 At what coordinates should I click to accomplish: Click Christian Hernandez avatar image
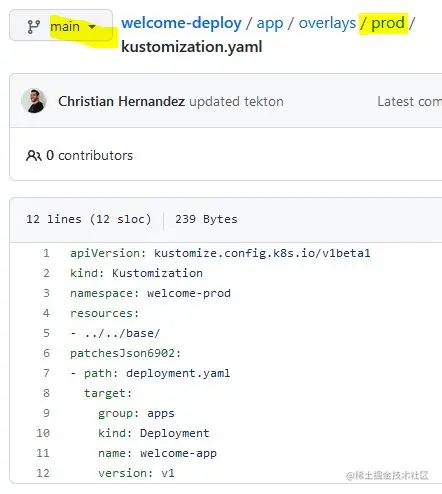34,101
